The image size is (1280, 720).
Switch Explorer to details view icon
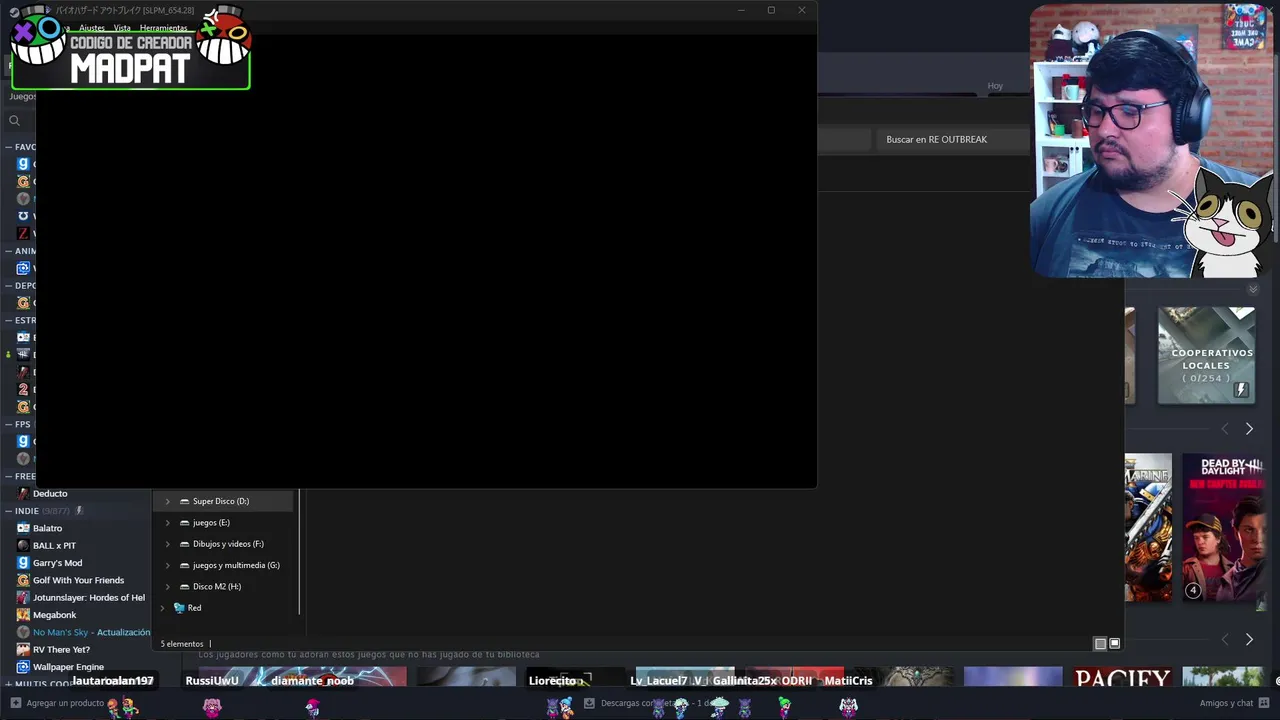tap(1100, 644)
